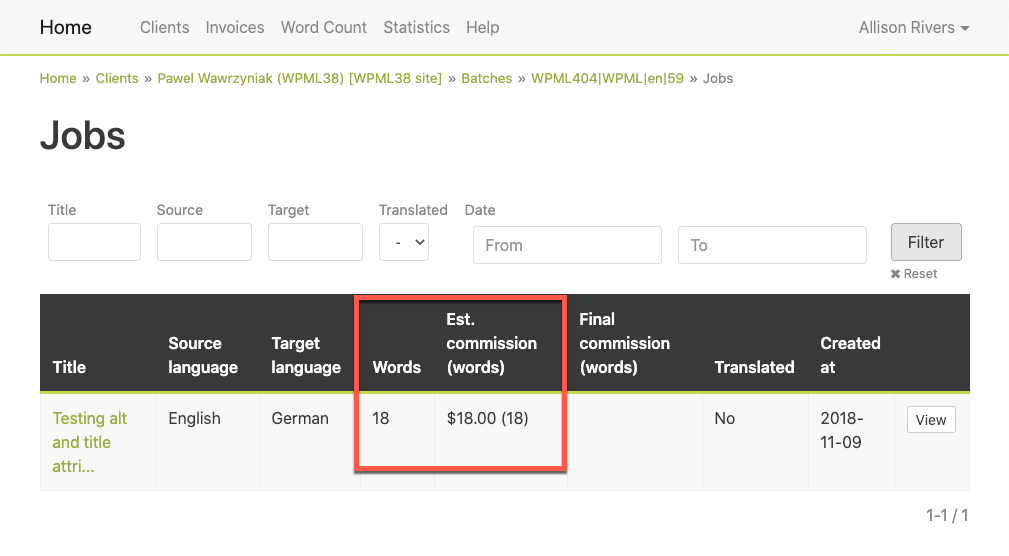Focus the Title filter input
Viewport: 1009px width, 556px height.
click(x=94, y=242)
